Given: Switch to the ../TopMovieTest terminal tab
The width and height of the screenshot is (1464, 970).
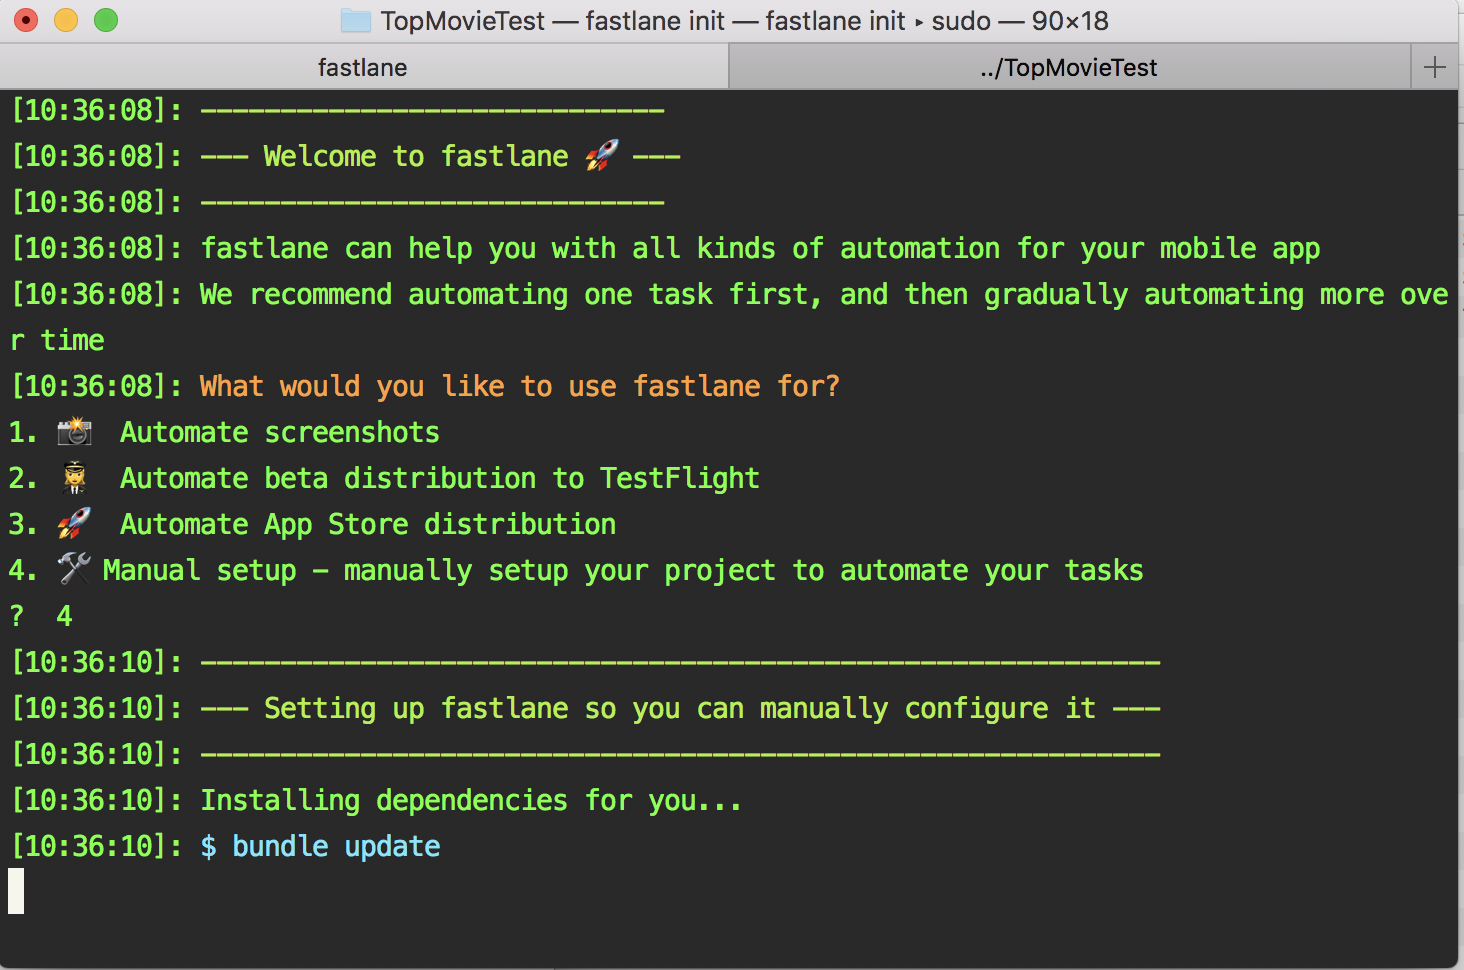Looking at the screenshot, I should point(1069,67).
